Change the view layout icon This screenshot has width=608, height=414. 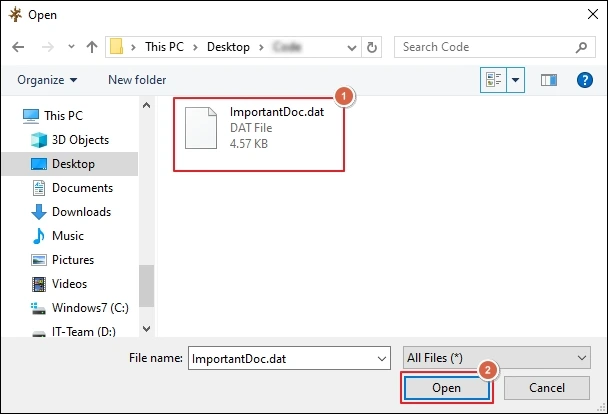click(x=493, y=80)
